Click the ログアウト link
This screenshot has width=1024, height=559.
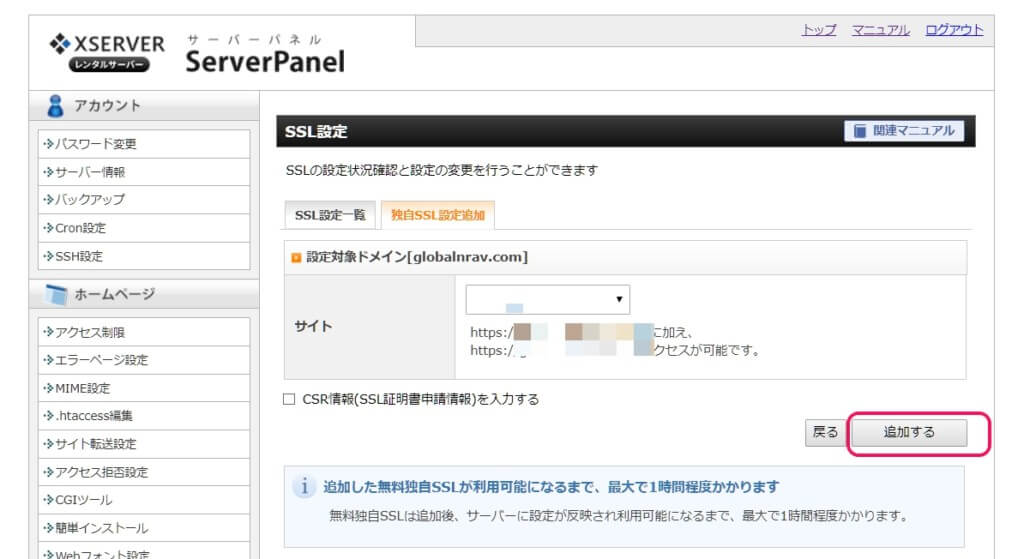click(x=954, y=30)
